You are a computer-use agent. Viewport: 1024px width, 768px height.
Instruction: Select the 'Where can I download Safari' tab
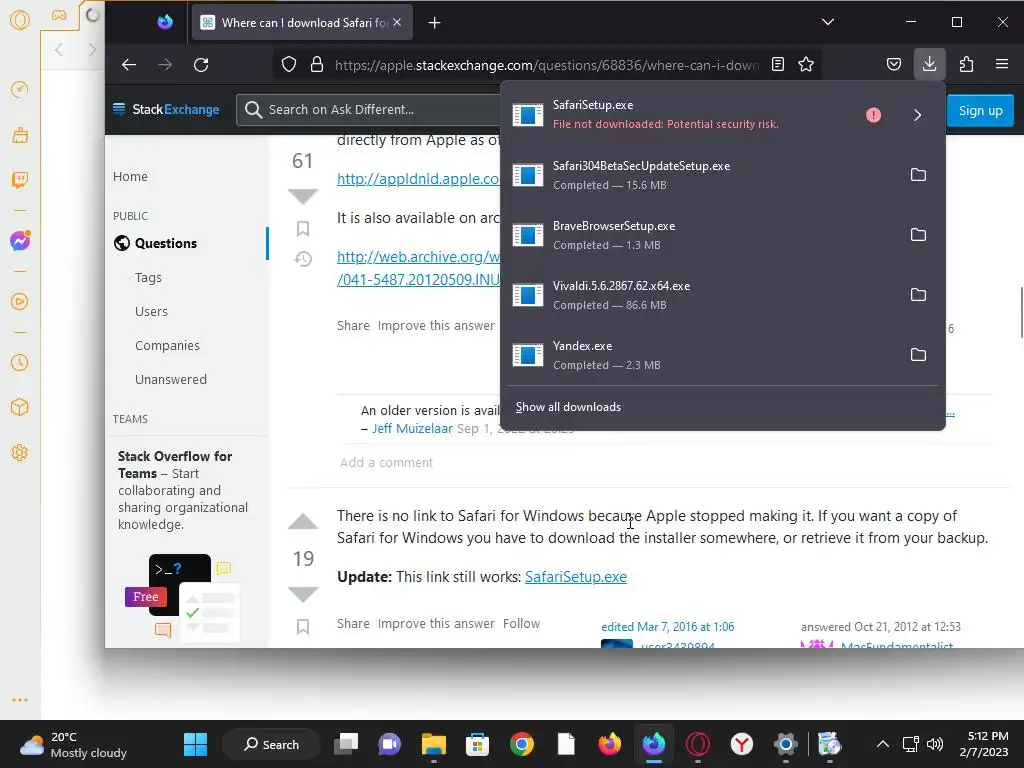pos(302,23)
